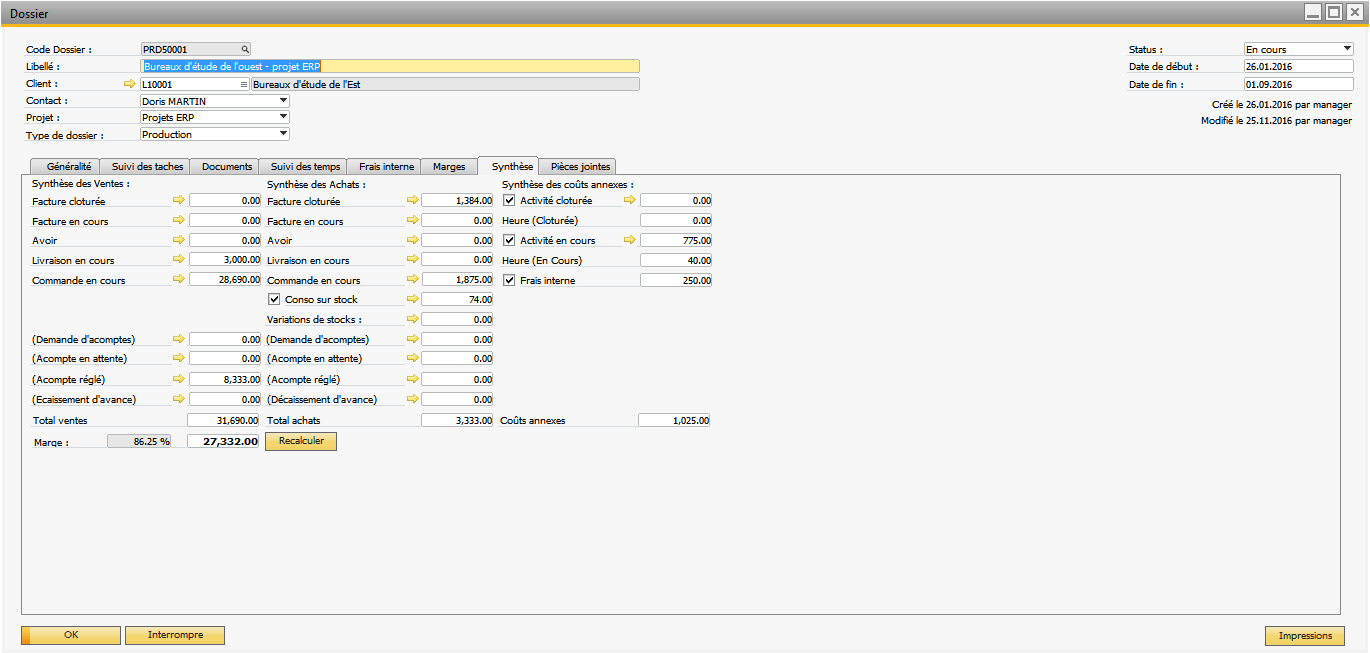Click the Impressions button
This screenshot has width=1370, height=653.
1304,636
